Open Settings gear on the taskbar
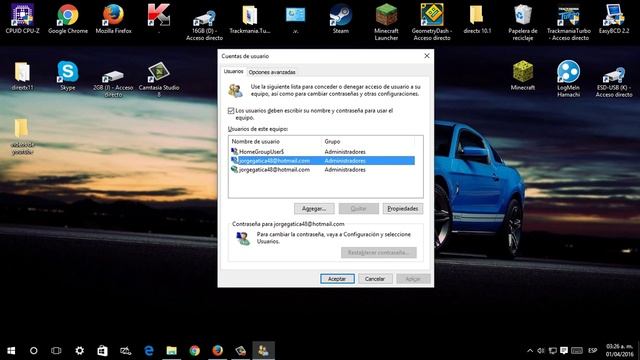This screenshot has height=360, width=640. pos(80,350)
